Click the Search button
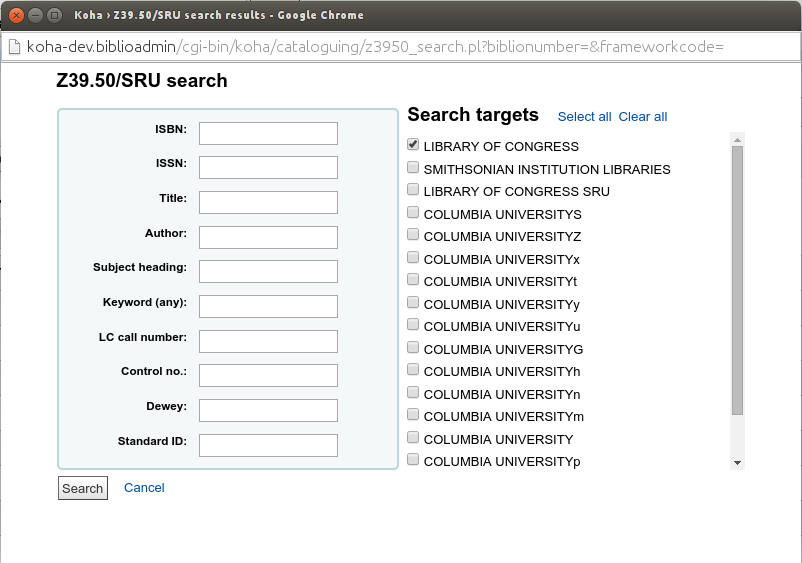The image size is (802, 563). coord(82,488)
